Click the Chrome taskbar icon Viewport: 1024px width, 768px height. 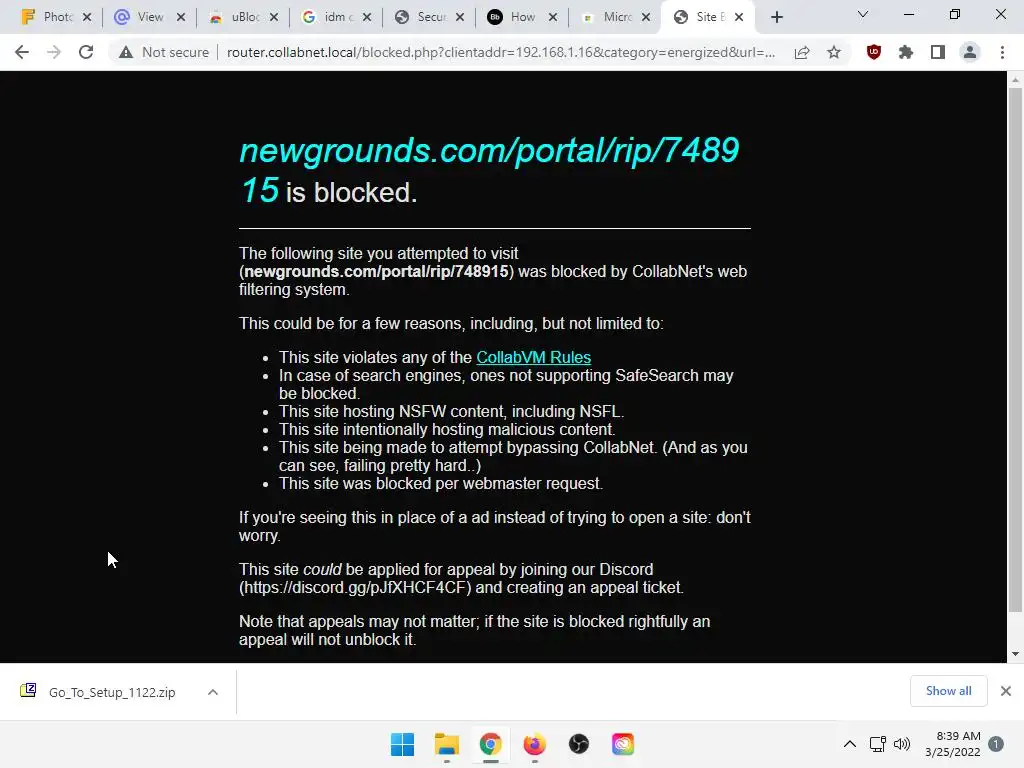490,744
